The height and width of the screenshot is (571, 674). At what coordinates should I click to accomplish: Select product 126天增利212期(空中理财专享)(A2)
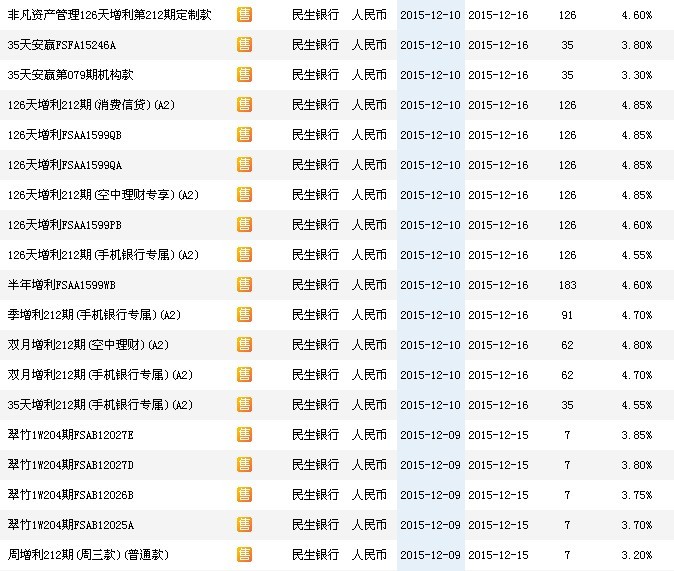point(103,195)
